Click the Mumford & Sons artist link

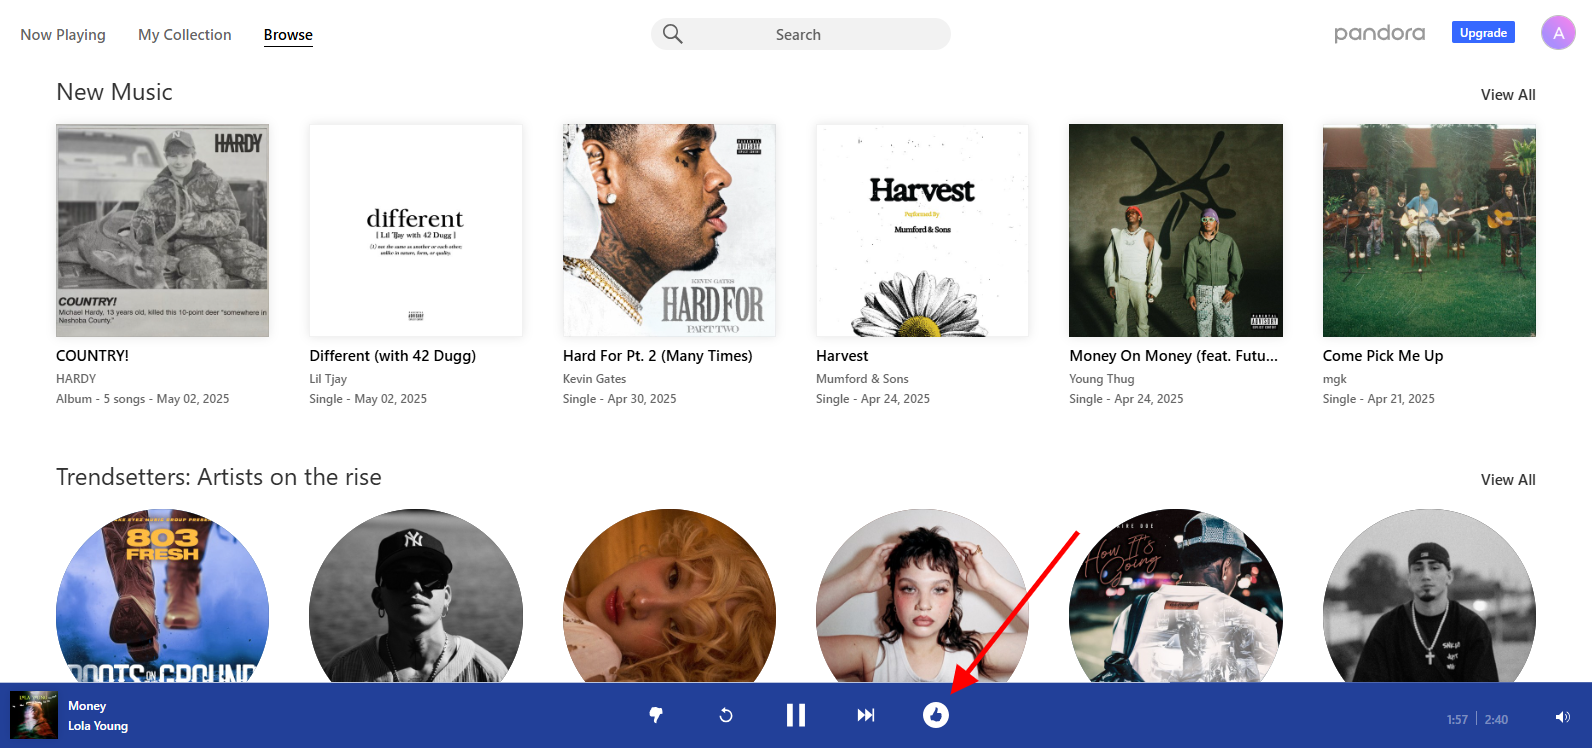pyautogui.click(x=862, y=379)
